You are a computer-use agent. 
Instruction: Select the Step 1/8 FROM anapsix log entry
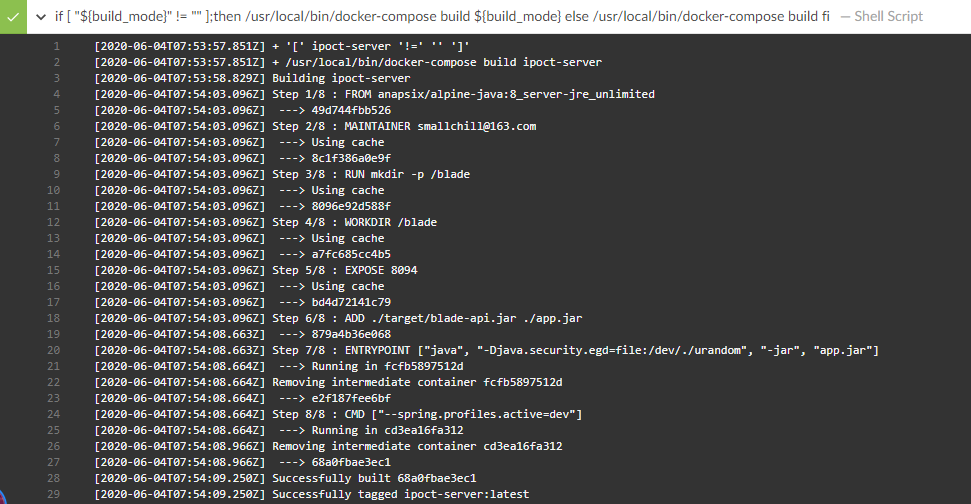[374, 94]
